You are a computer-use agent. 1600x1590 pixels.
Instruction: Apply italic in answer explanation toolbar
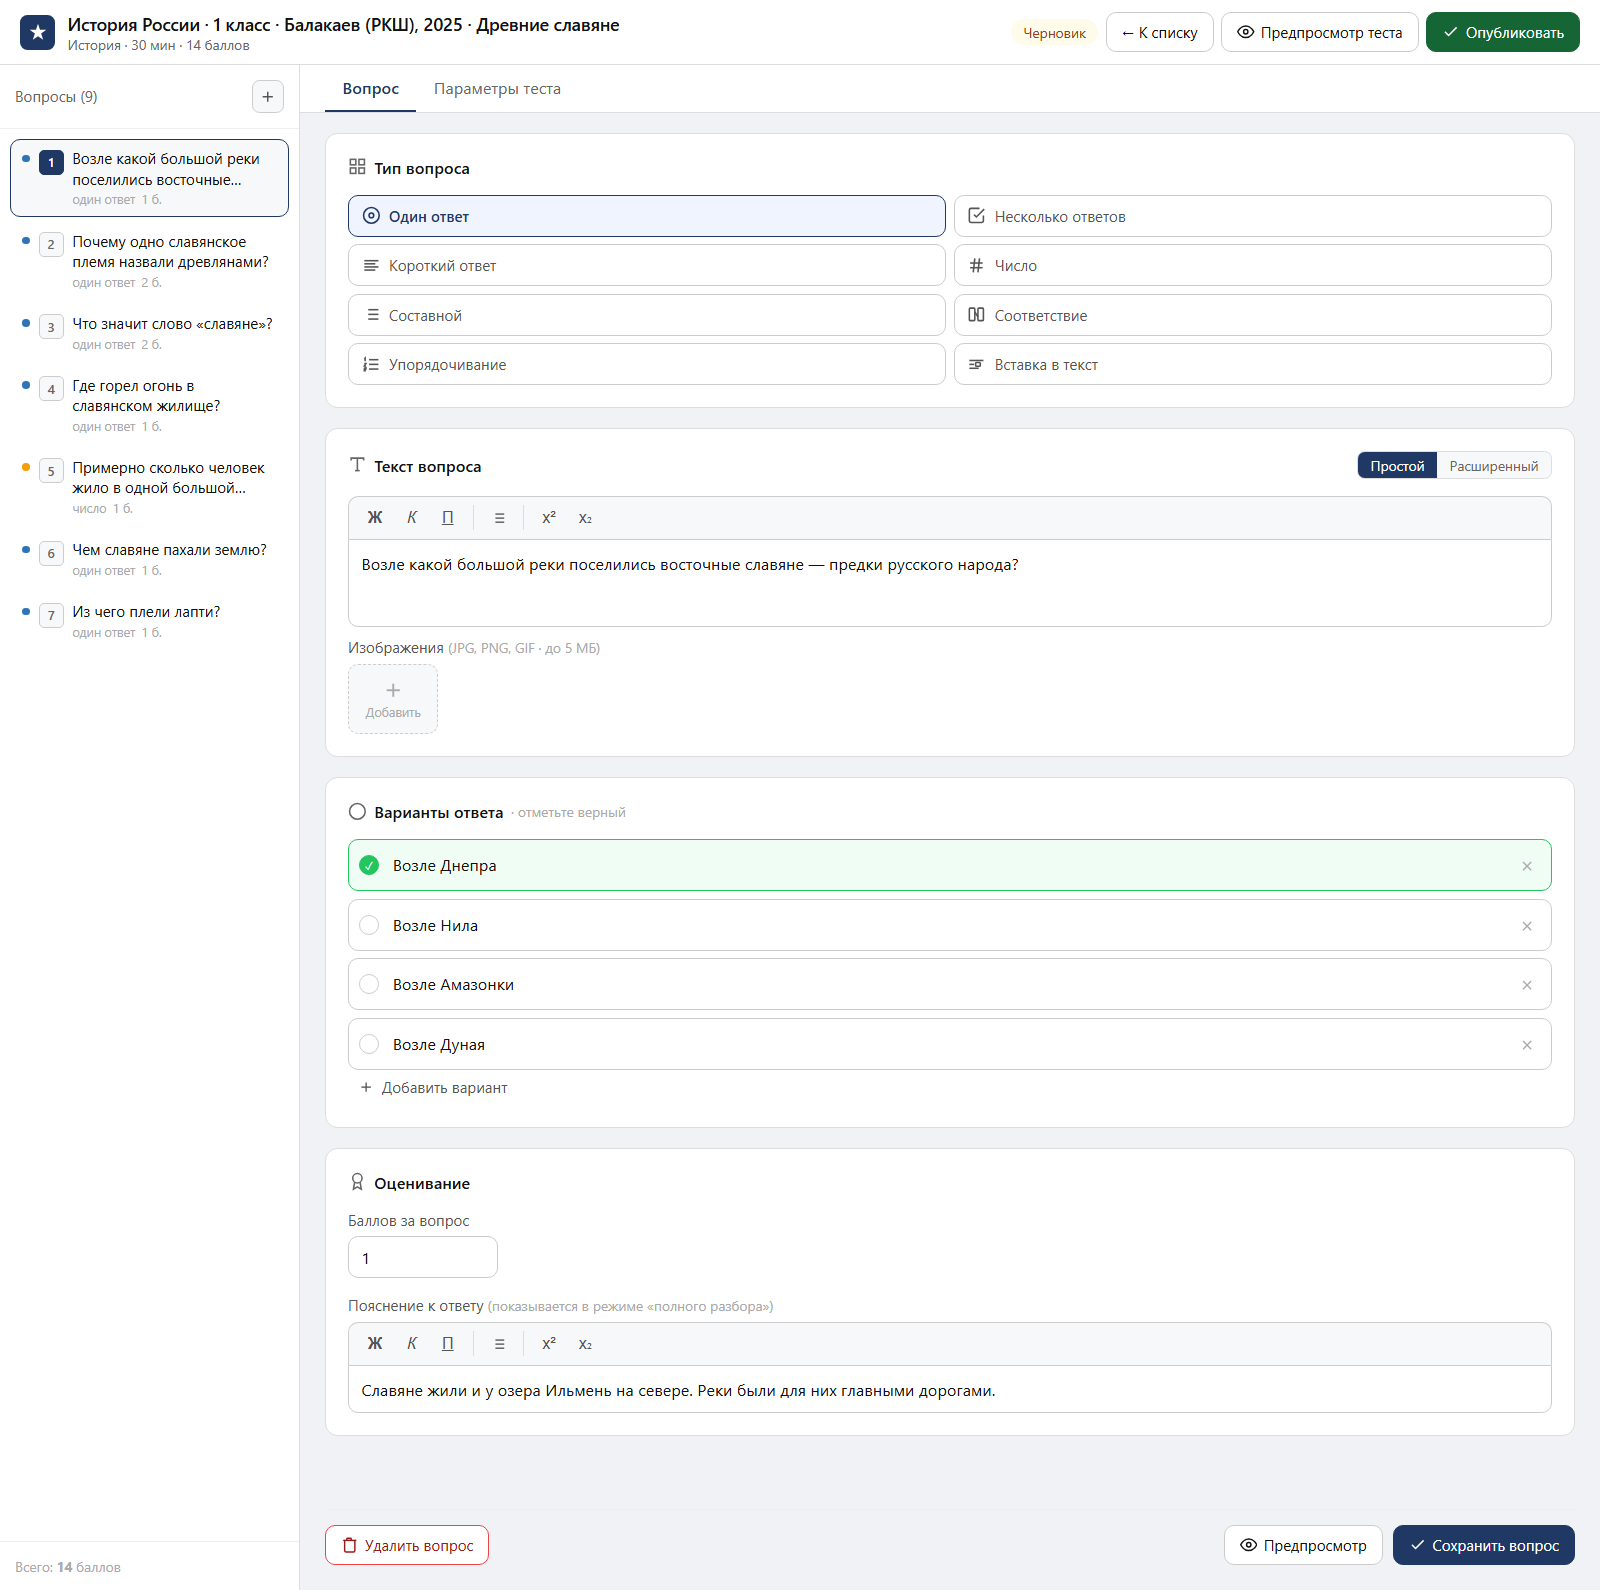pos(412,1344)
